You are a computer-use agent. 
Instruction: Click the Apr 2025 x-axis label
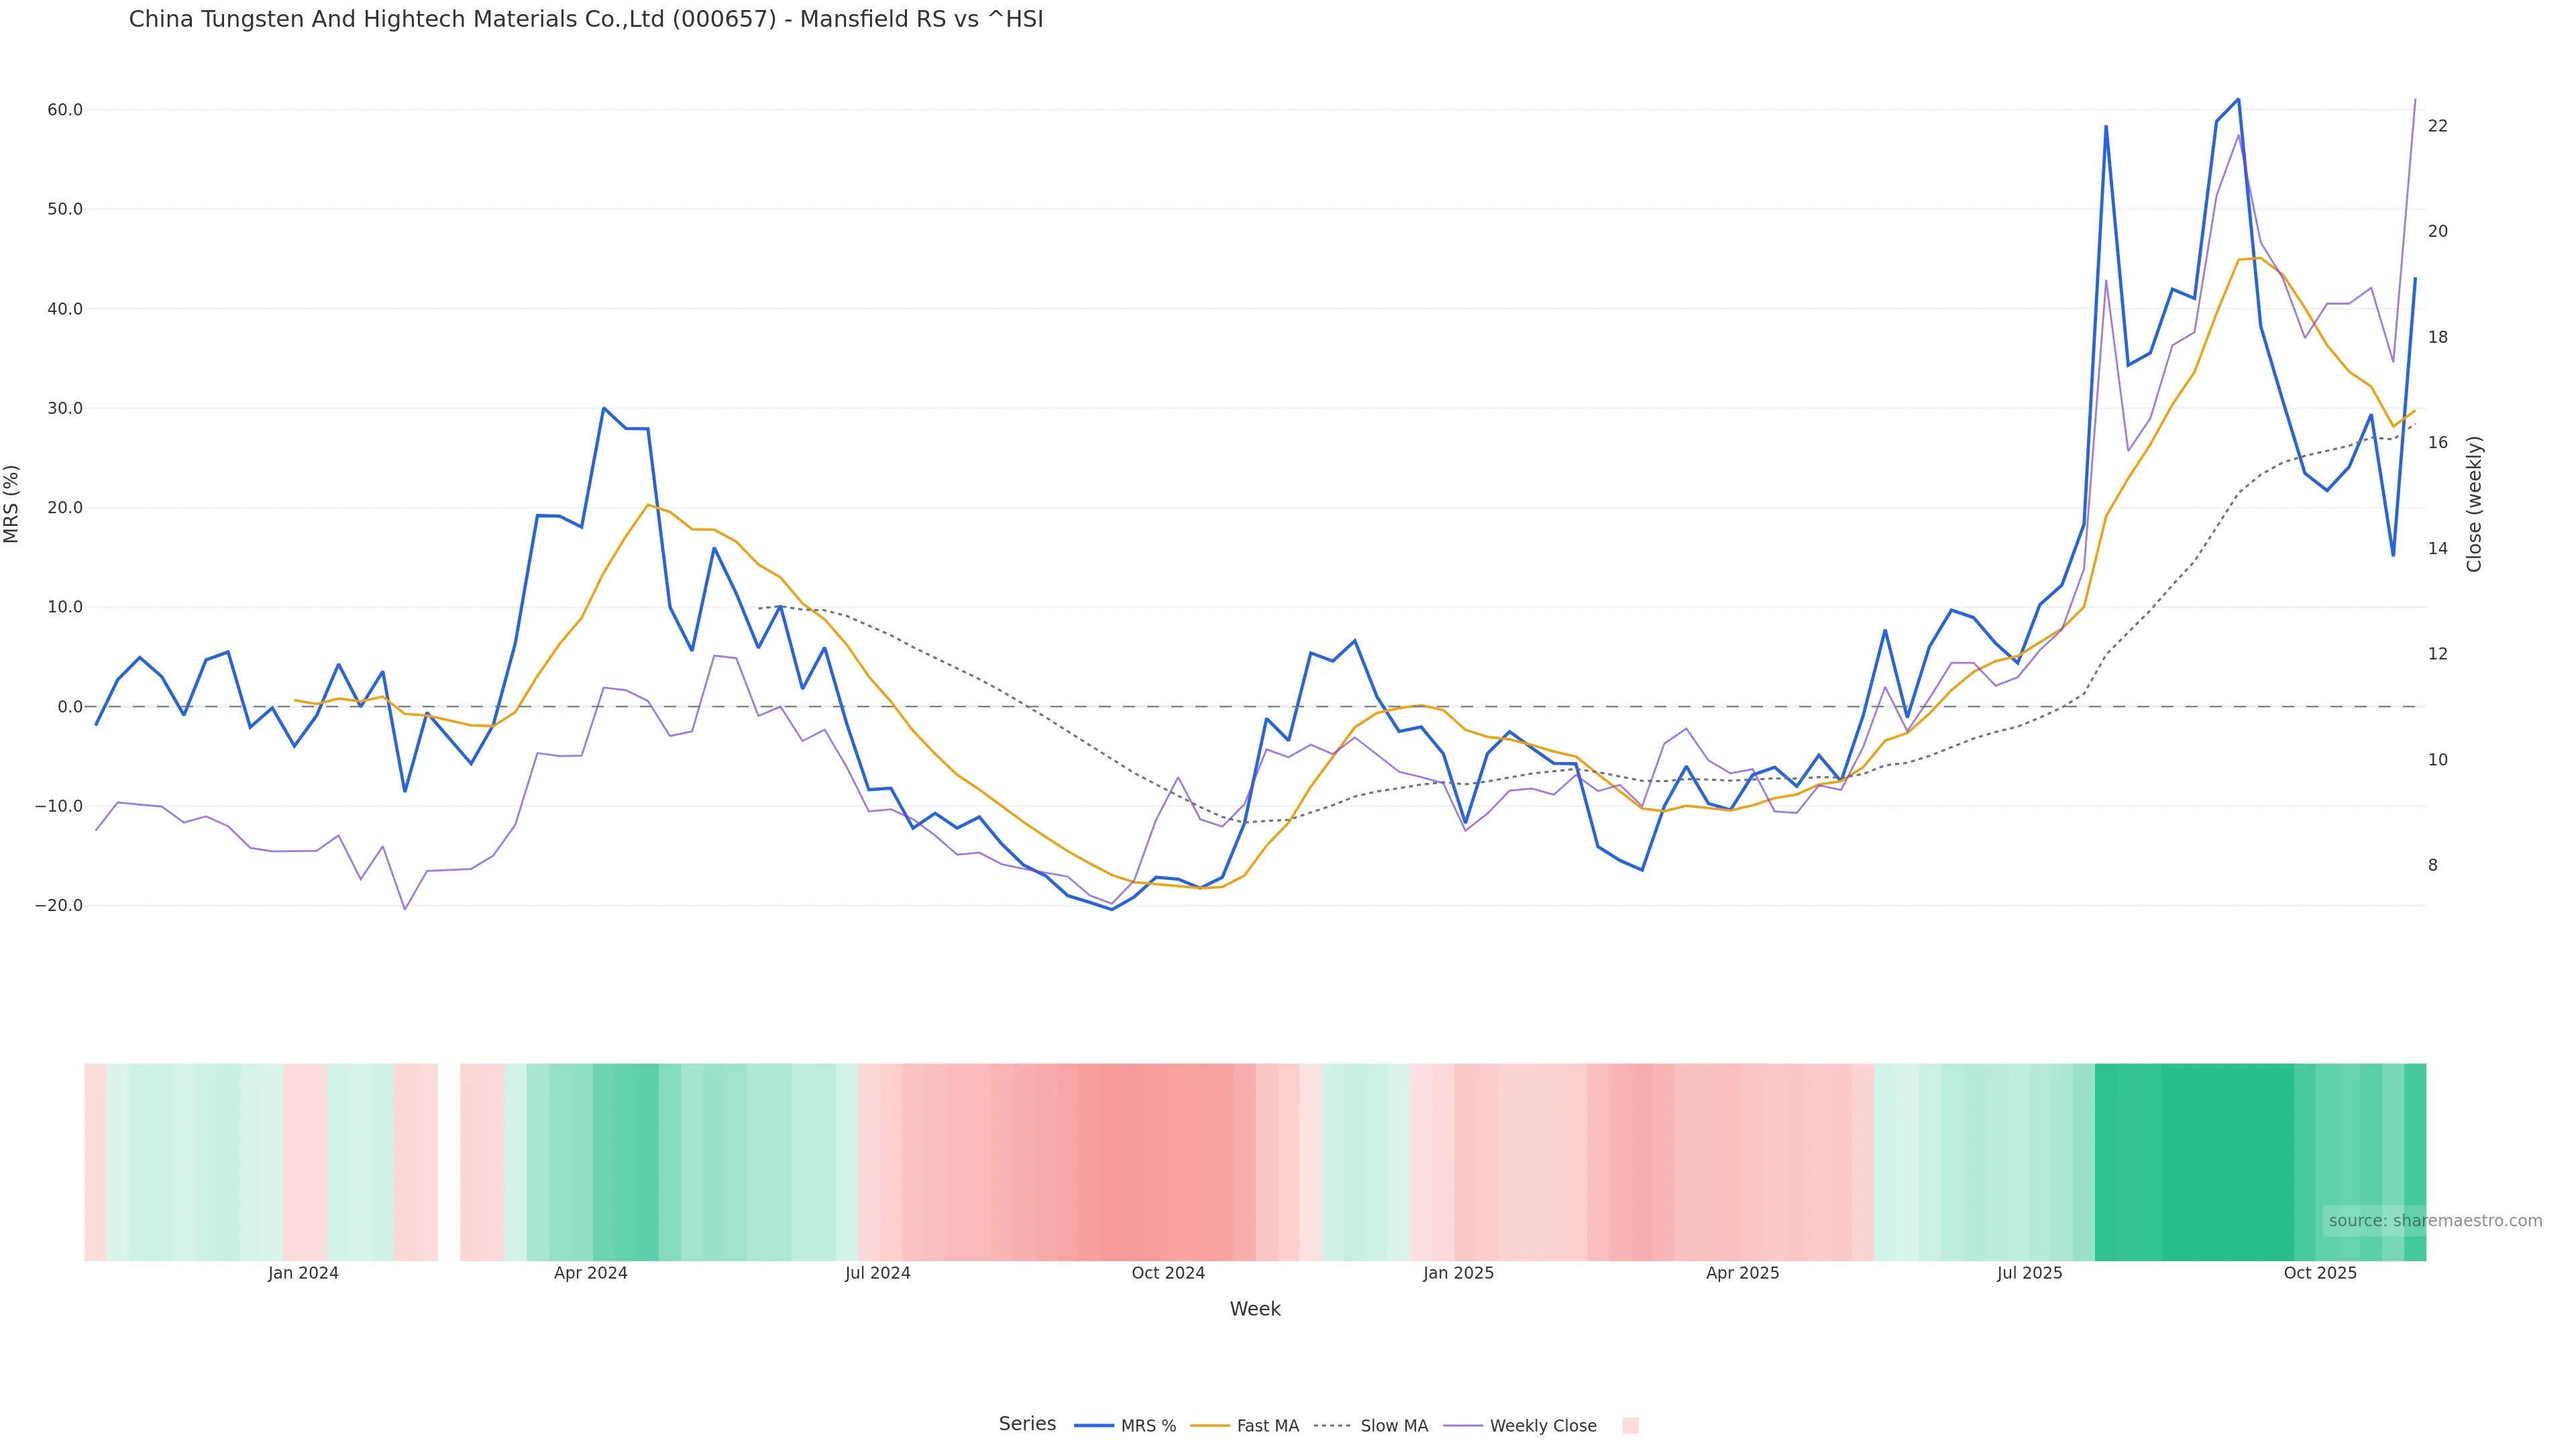tap(1742, 1273)
